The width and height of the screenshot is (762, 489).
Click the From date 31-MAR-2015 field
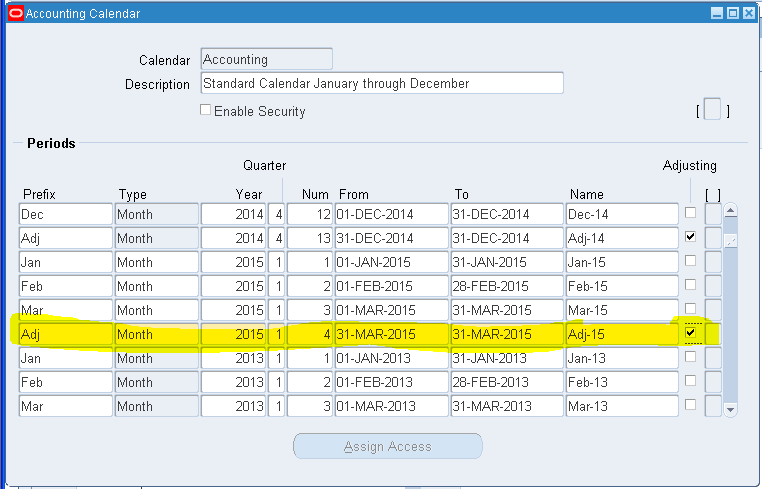tap(391, 334)
